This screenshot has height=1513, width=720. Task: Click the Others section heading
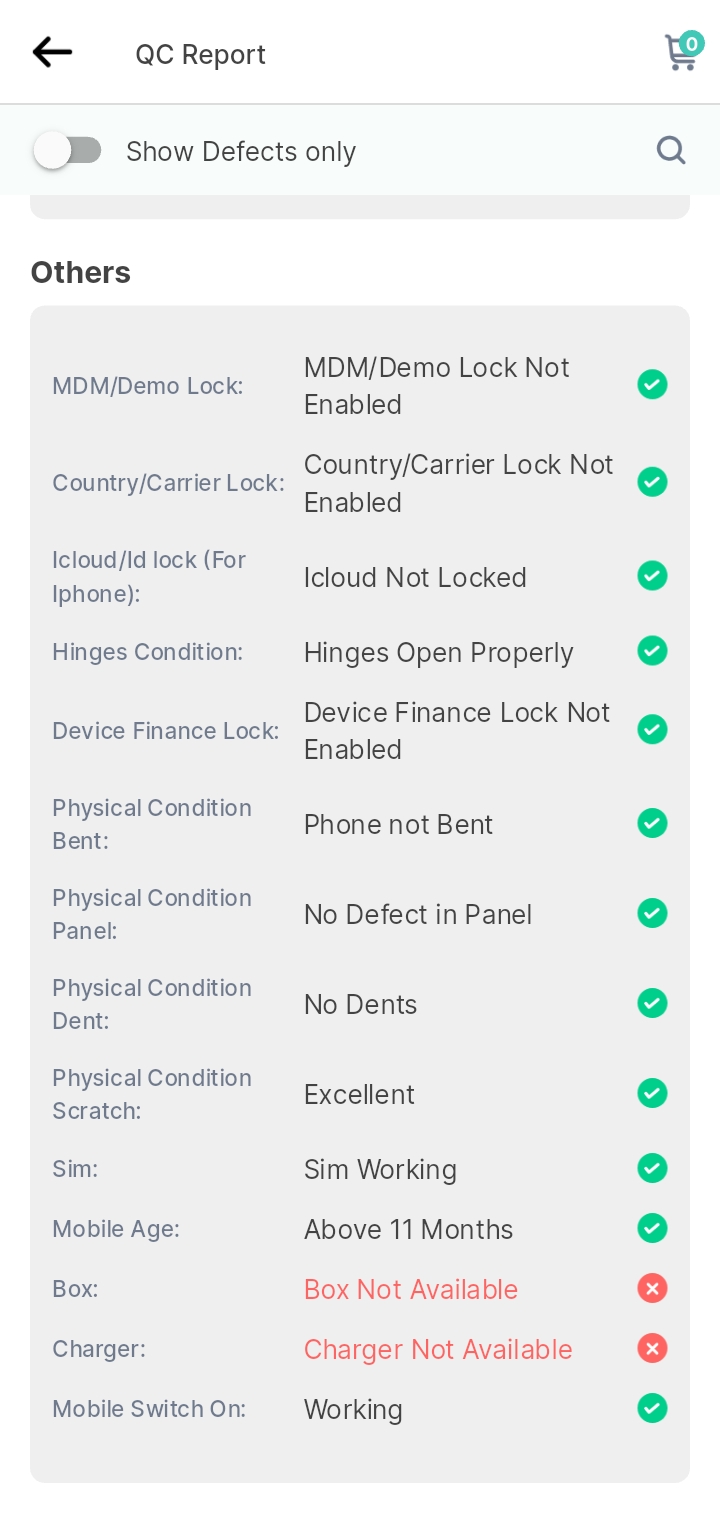81,272
